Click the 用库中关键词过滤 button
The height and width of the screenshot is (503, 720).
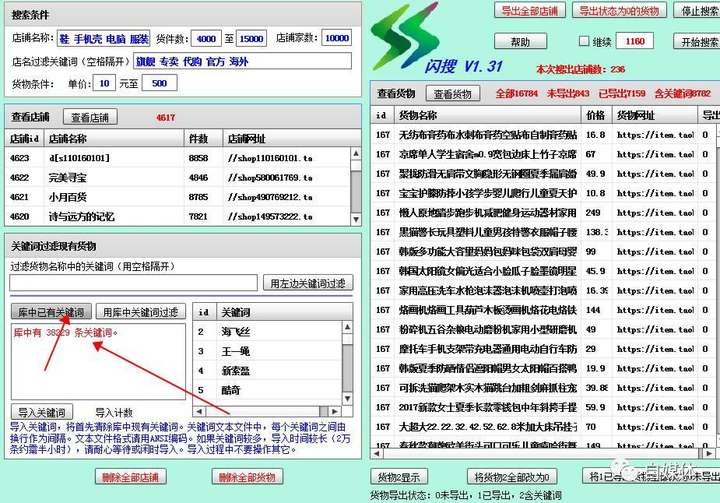141,312
